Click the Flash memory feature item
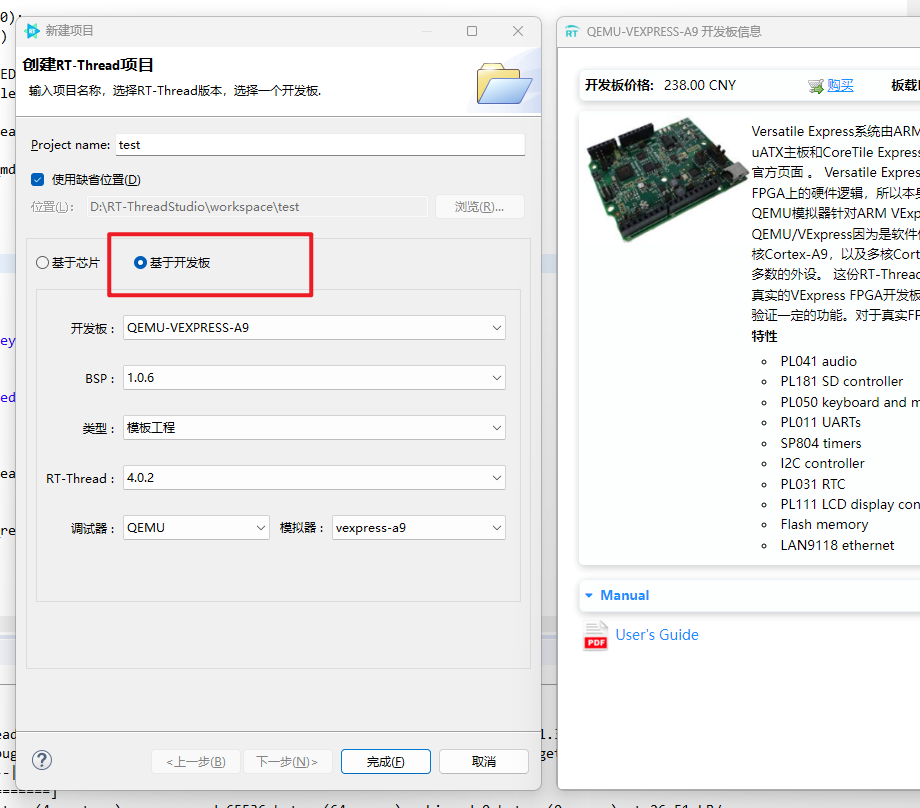 click(x=824, y=525)
